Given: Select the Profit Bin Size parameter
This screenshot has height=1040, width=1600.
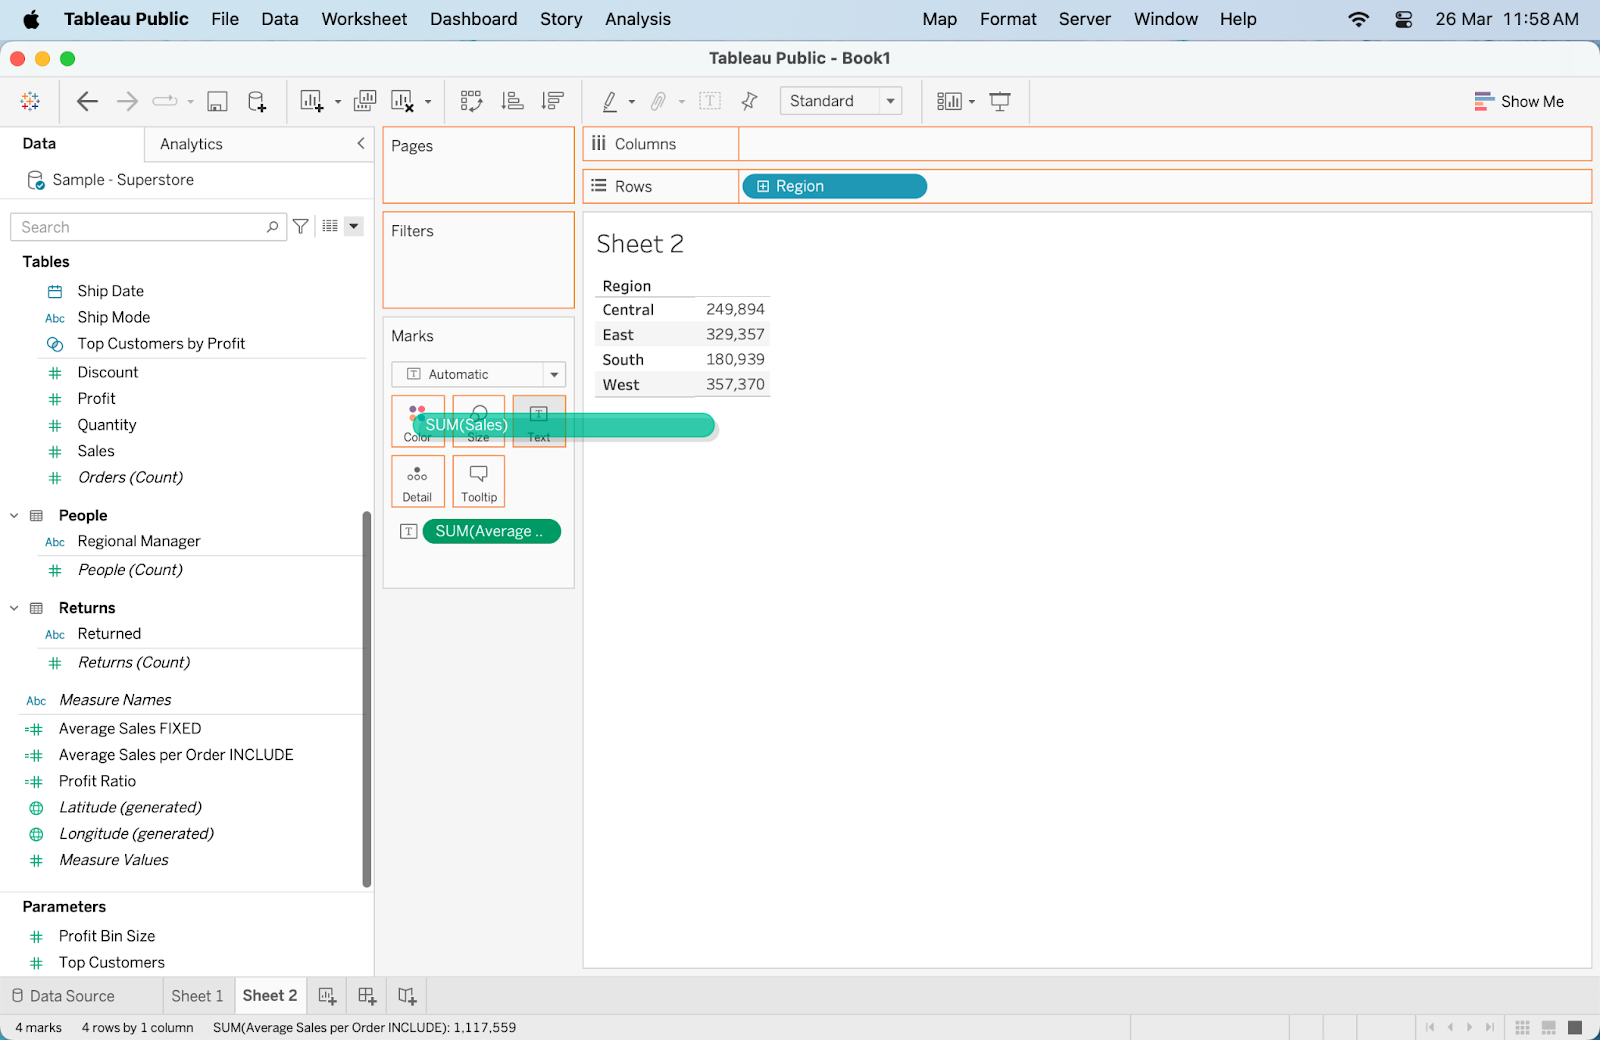Looking at the screenshot, I should pyautogui.click(x=107, y=936).
